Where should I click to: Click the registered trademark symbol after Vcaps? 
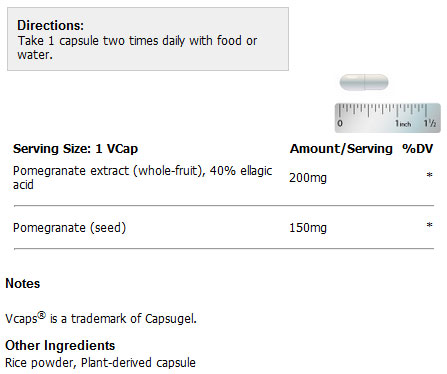41,315
